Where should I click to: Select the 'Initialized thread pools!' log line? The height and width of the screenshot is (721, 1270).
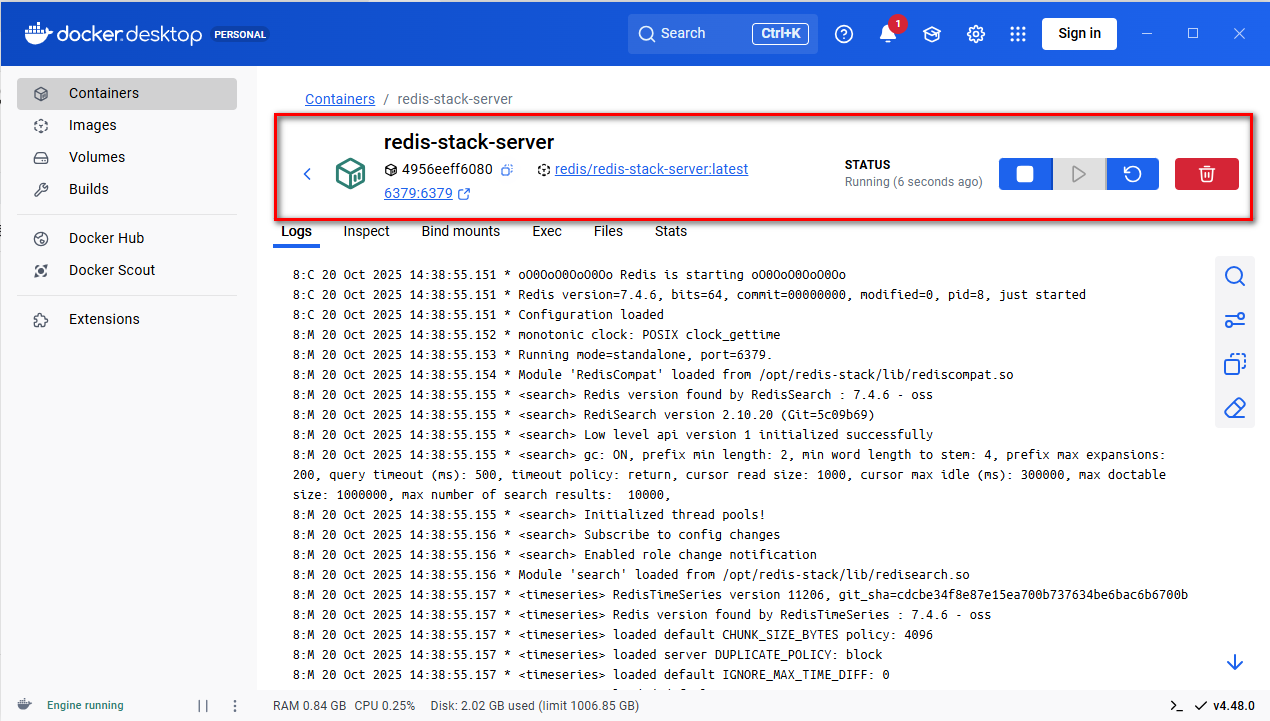[x=529, y=514]
